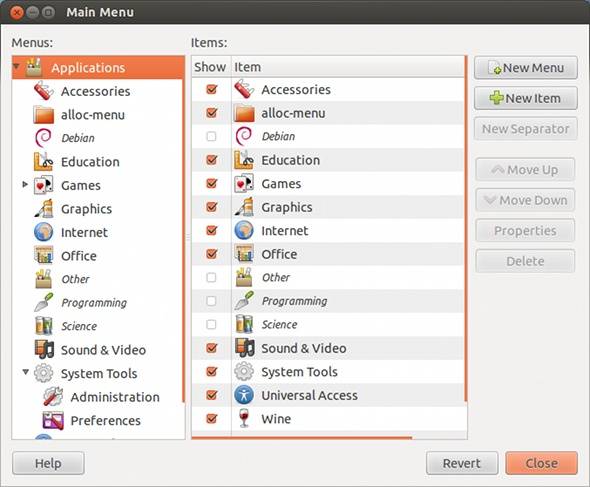Click the System Tools gear icon in Menus tree
Image resolution: width=590 pixels, height=487 pixels.
point(44,373)
